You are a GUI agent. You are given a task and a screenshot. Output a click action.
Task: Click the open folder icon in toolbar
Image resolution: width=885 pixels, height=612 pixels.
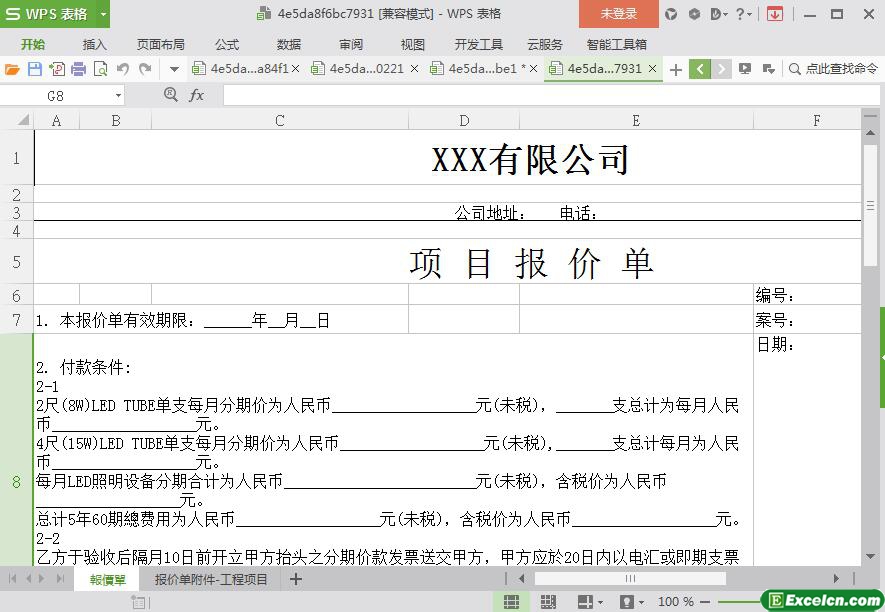tap(12, 69)
